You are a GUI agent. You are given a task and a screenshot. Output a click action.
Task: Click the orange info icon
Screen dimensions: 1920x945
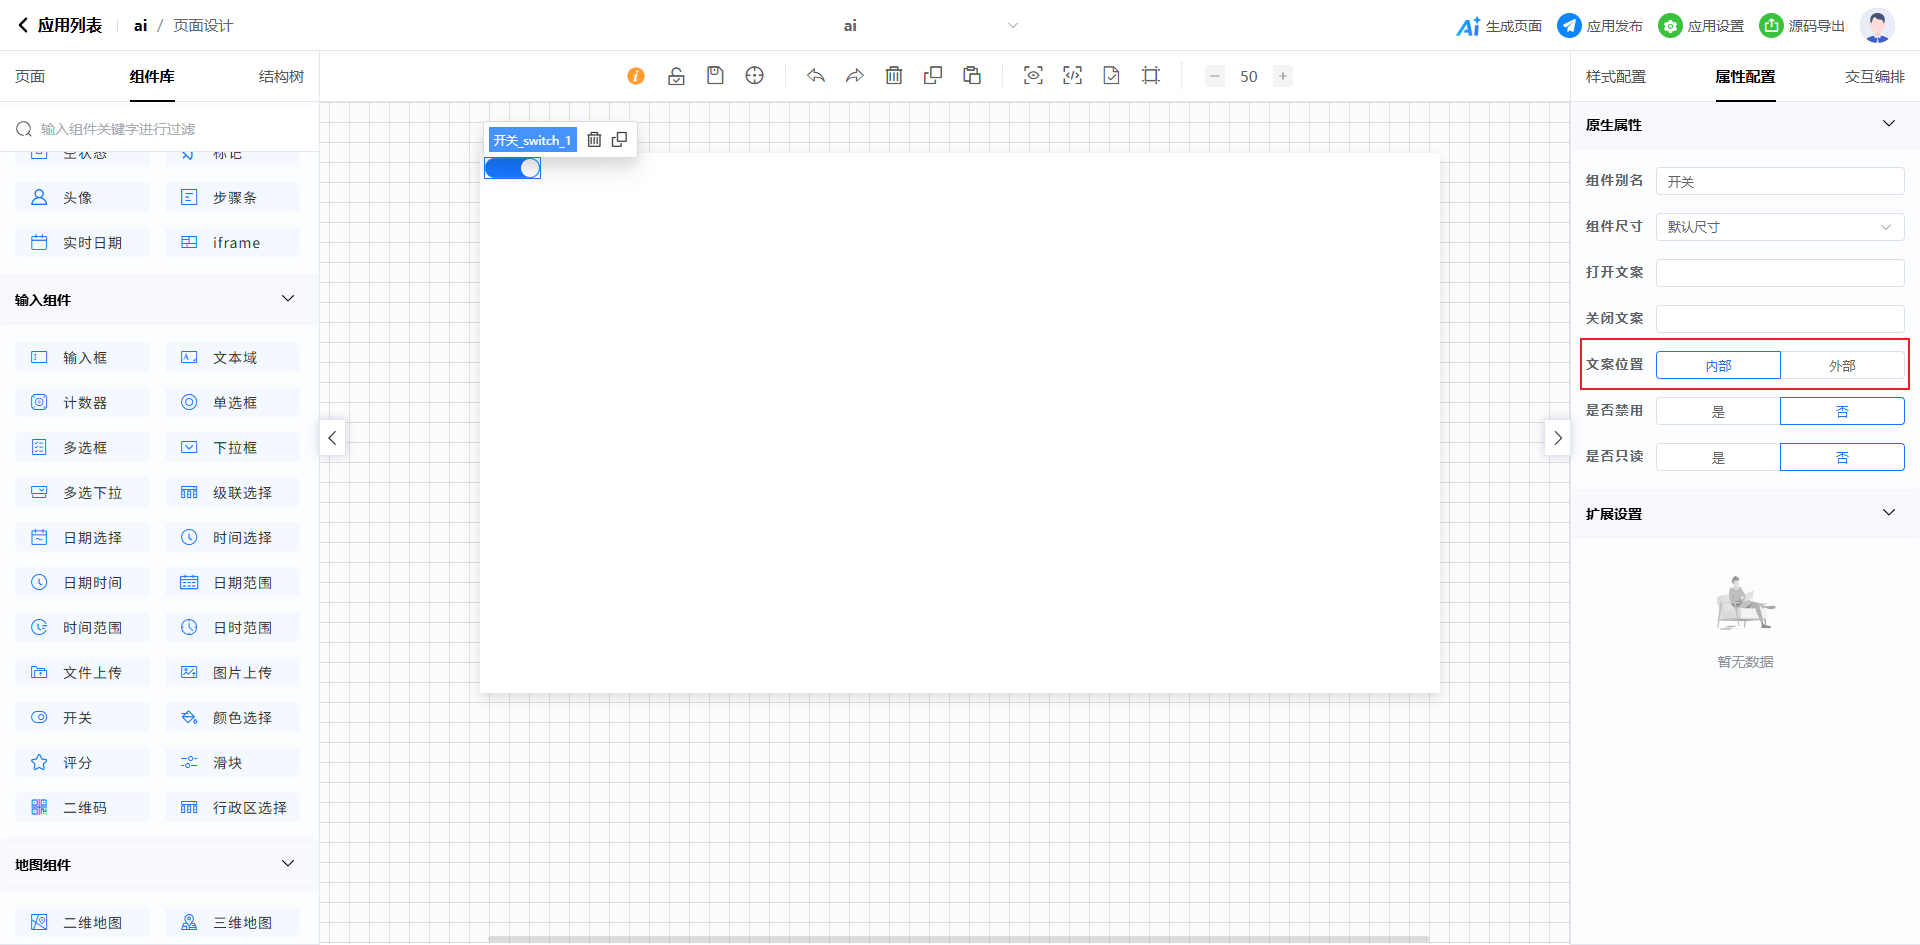(x=636, y=76)
